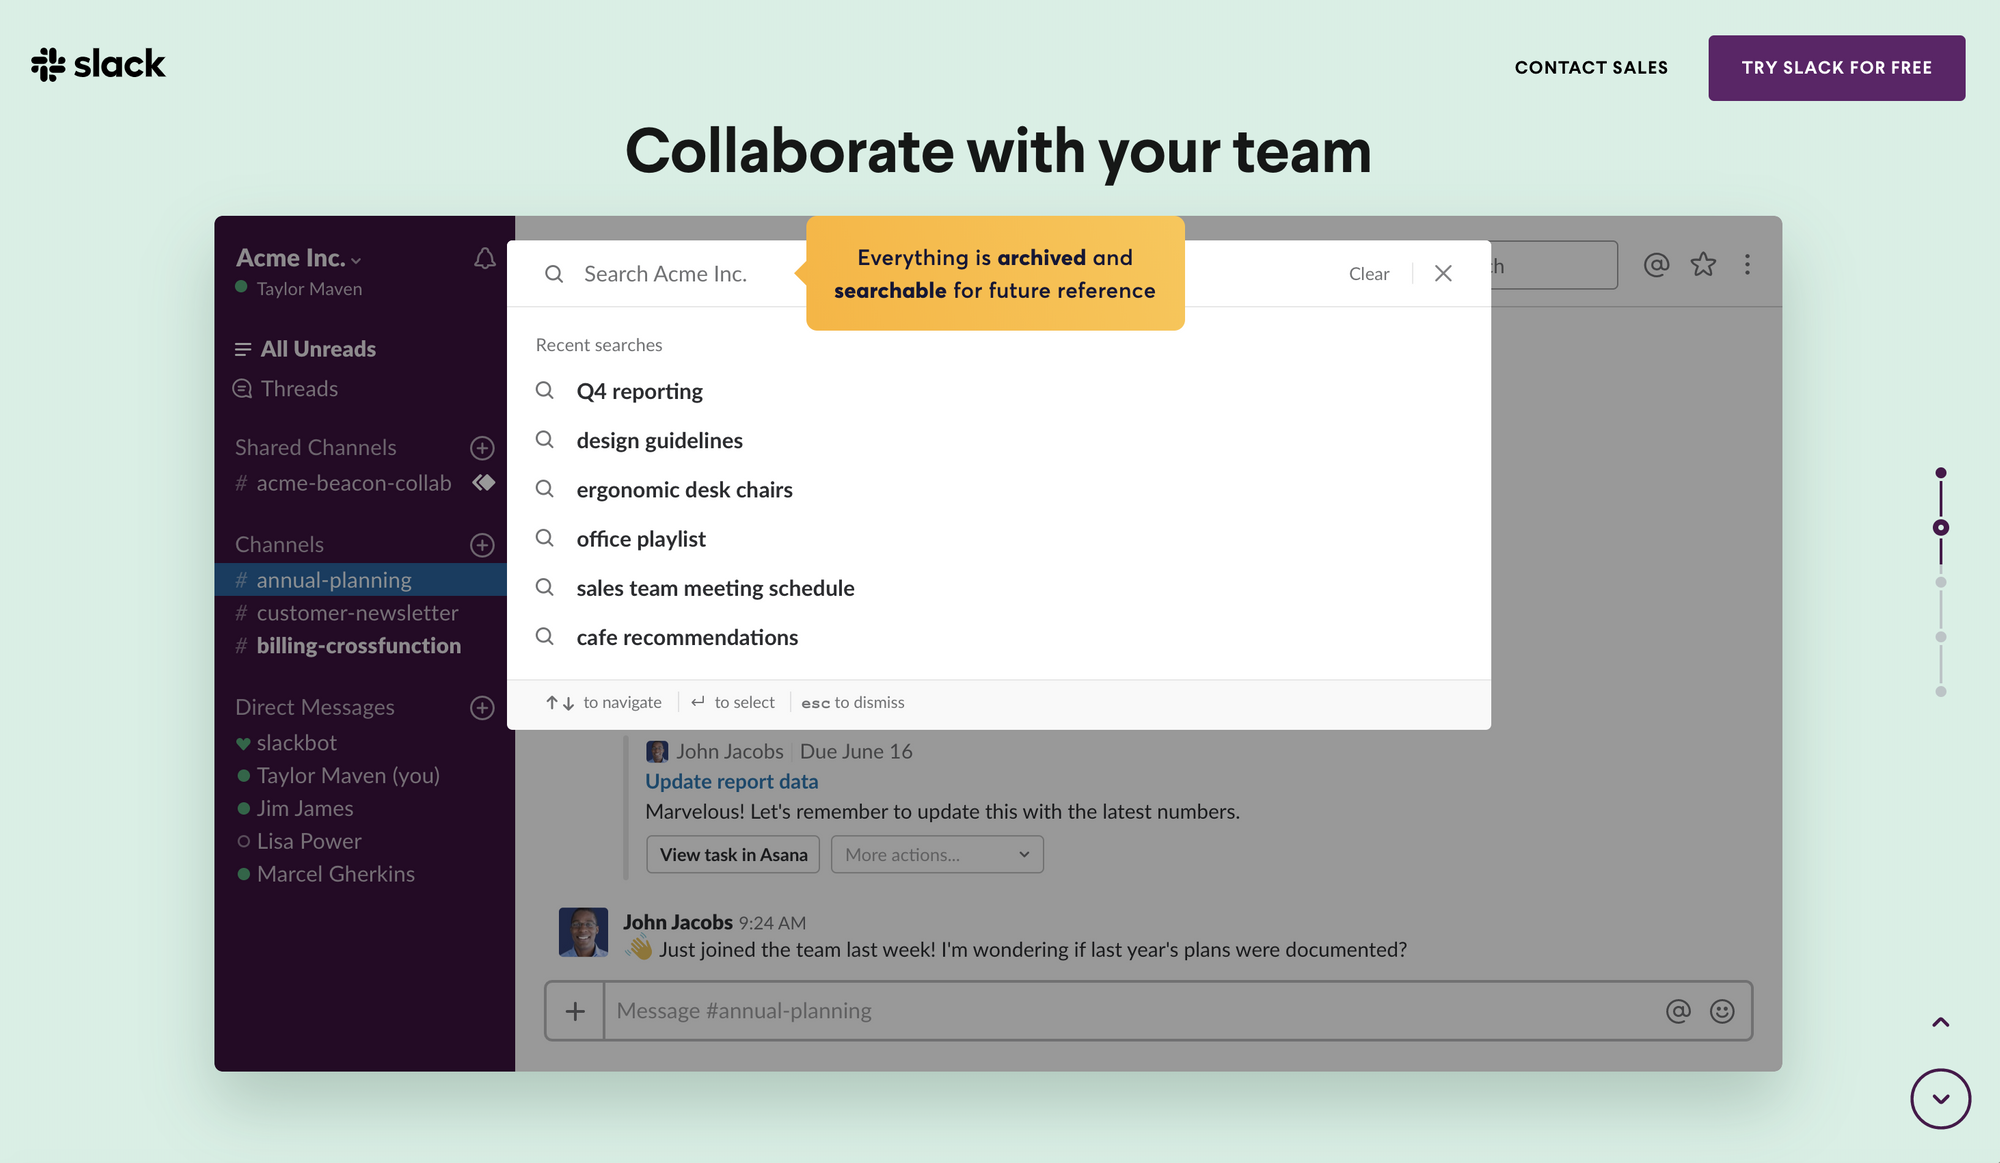Add a new shared channel with plus icon
Screen dimensions: 2000x1163
(482, 448)
